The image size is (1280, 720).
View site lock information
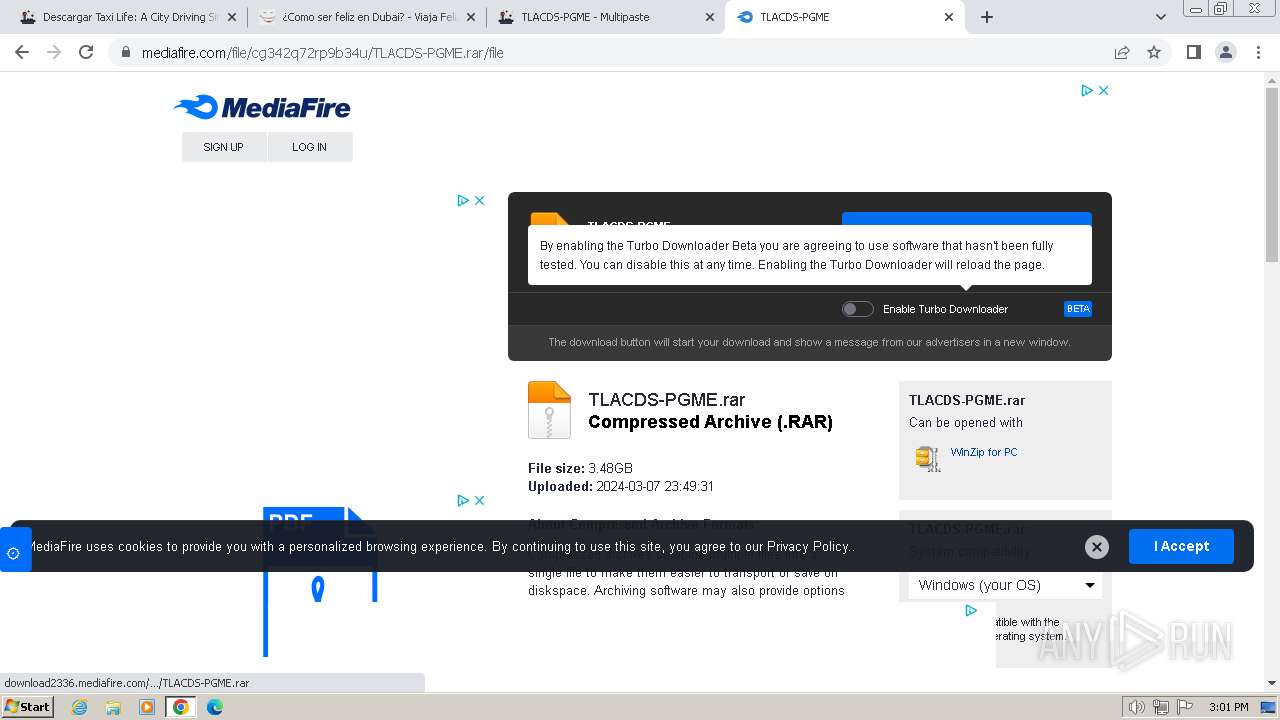(126, 52)
